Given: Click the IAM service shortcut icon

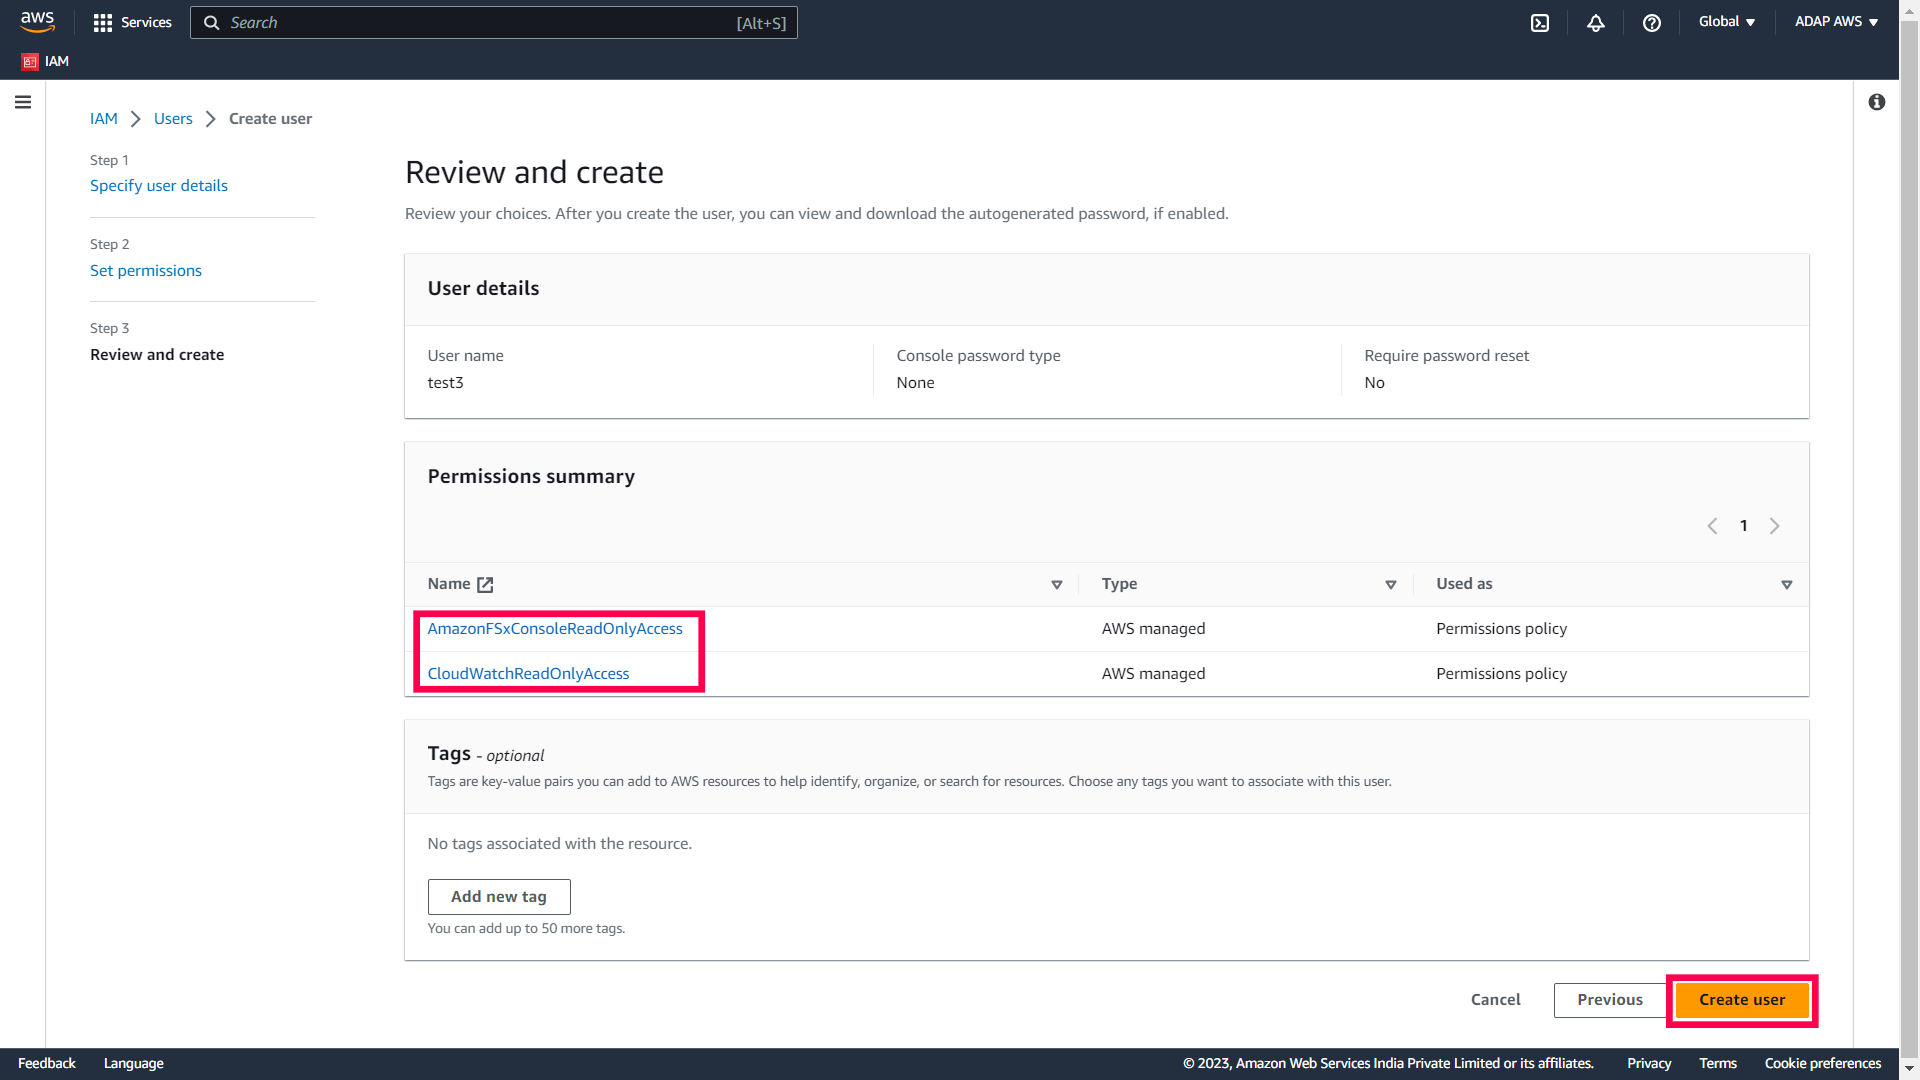Looking at the screenshot, I should coord(30,61).
